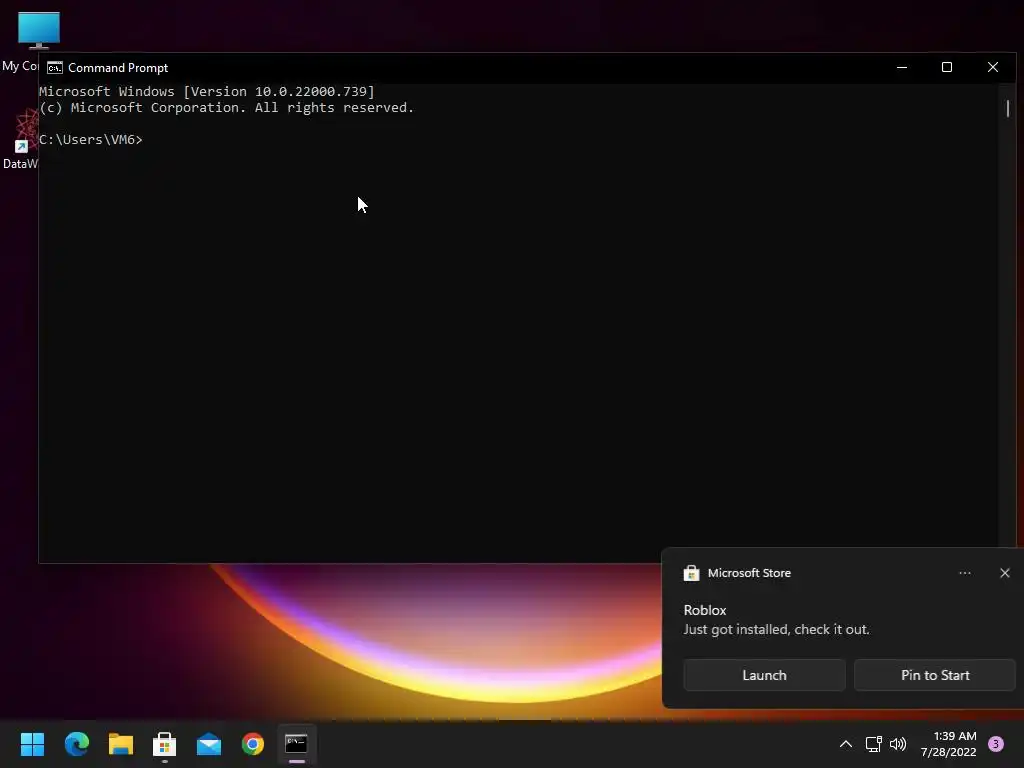This screenshot has width=1024, height=768.
Task: Launch Roblox from the notification
Action: 764,675
